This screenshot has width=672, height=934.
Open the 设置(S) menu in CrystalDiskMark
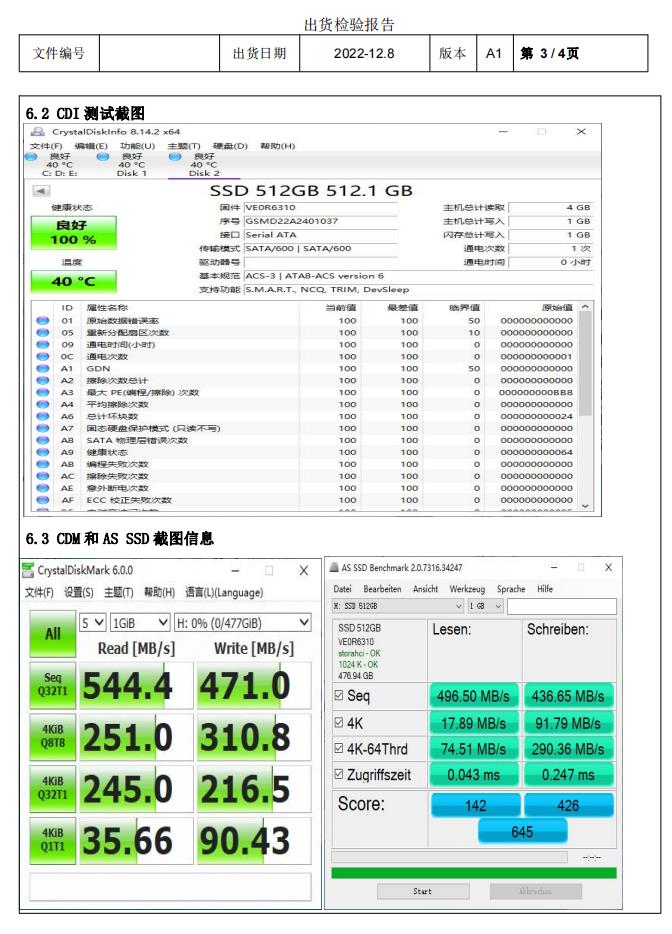[79, 592]
